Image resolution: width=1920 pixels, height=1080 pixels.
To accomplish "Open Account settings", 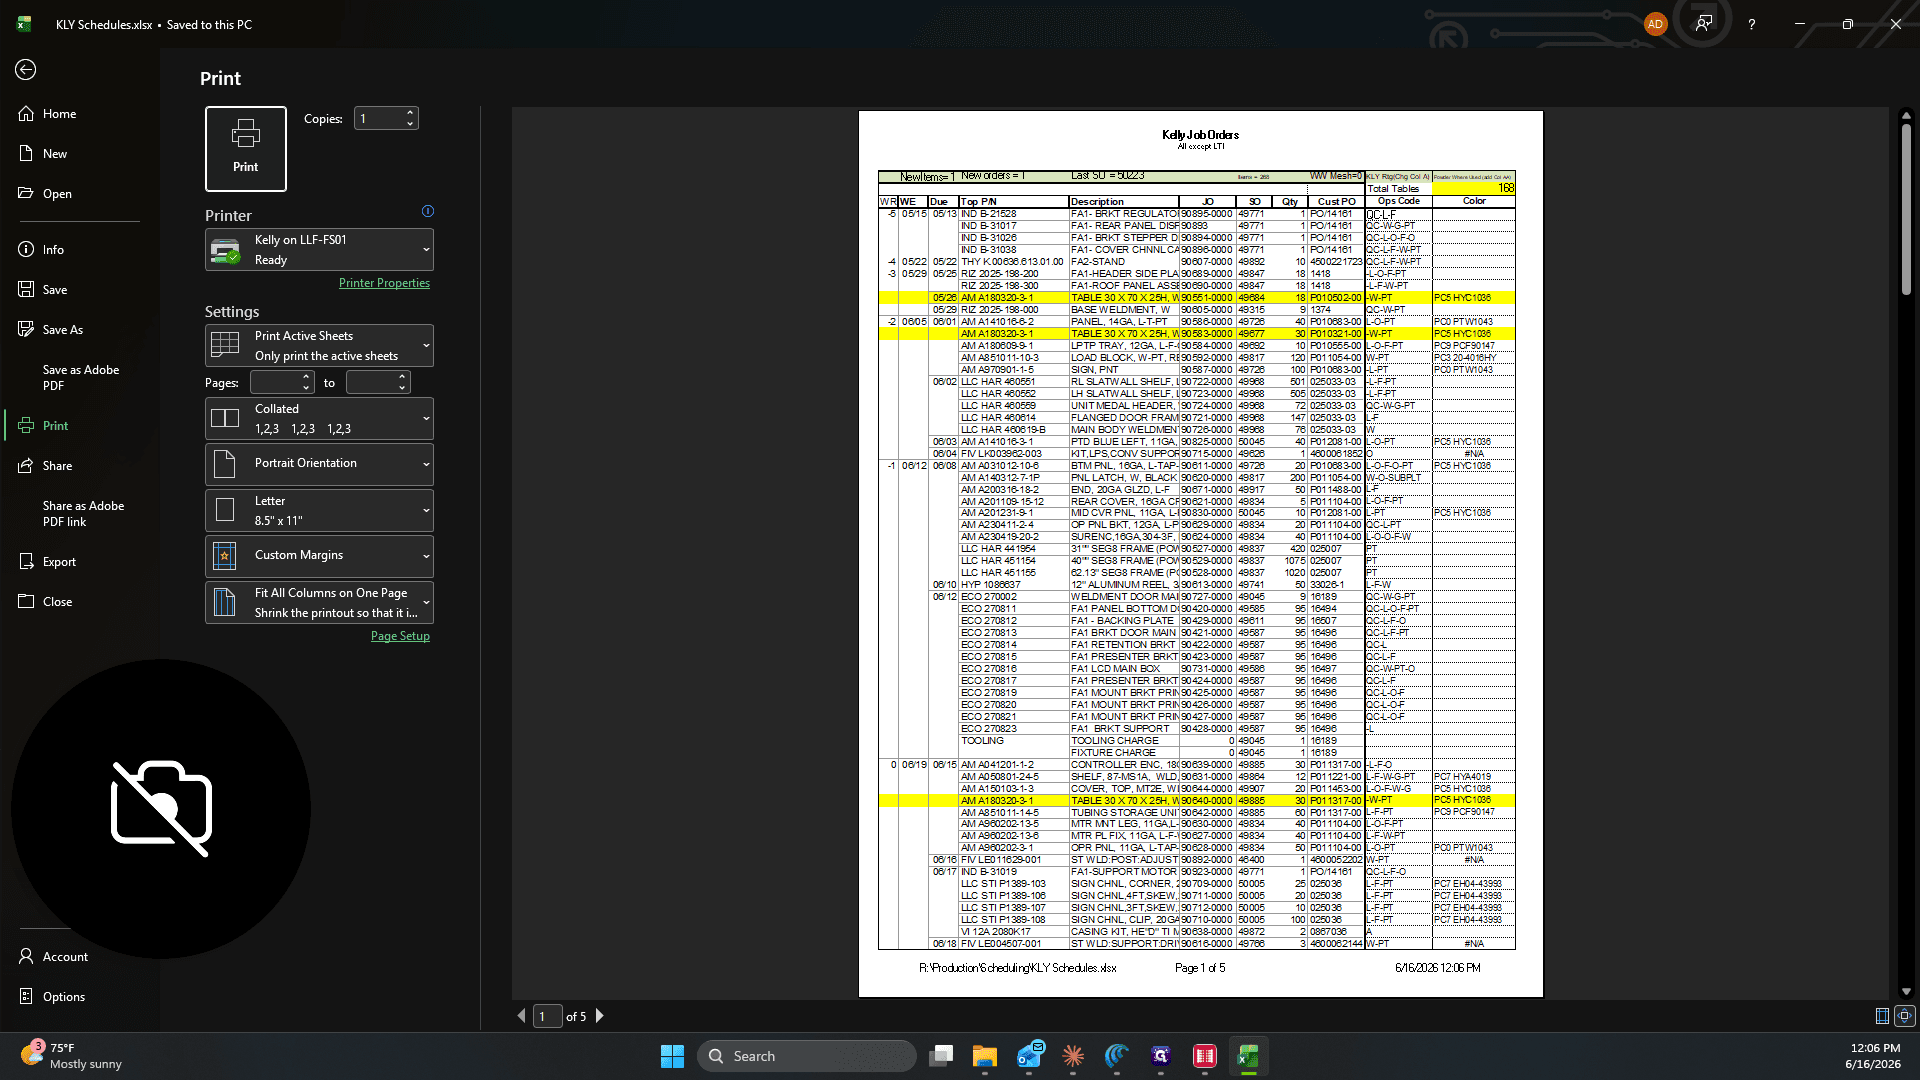I will [x=65, y=957].
